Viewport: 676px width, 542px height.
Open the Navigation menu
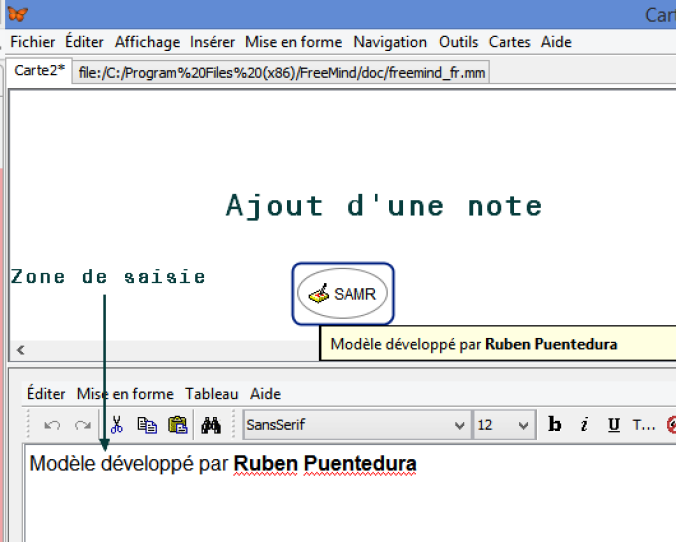click(390, 42)
